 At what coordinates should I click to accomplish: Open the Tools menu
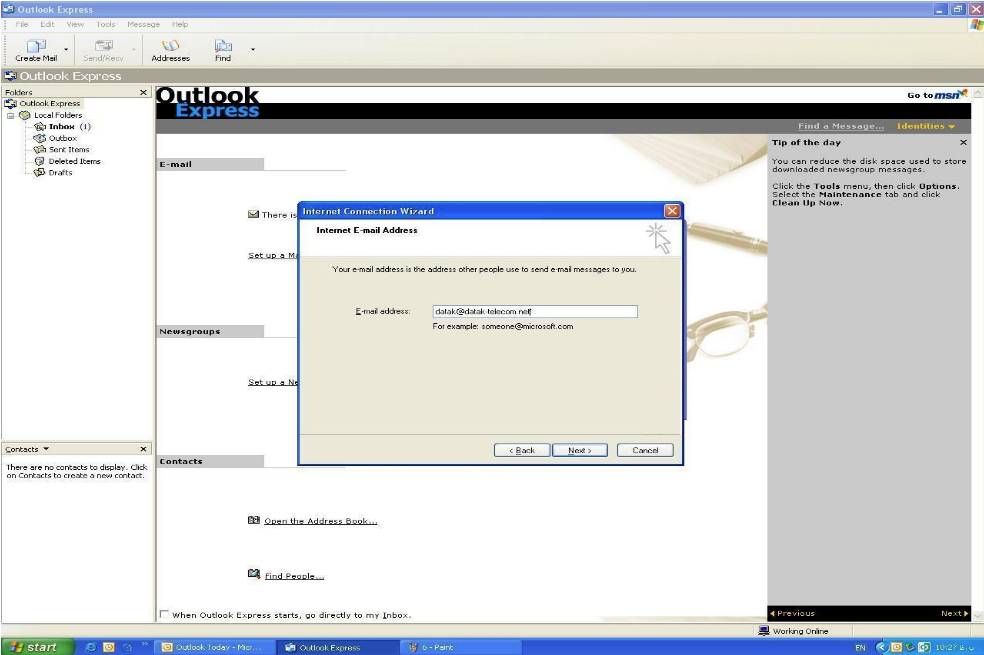tap(105, 24)
